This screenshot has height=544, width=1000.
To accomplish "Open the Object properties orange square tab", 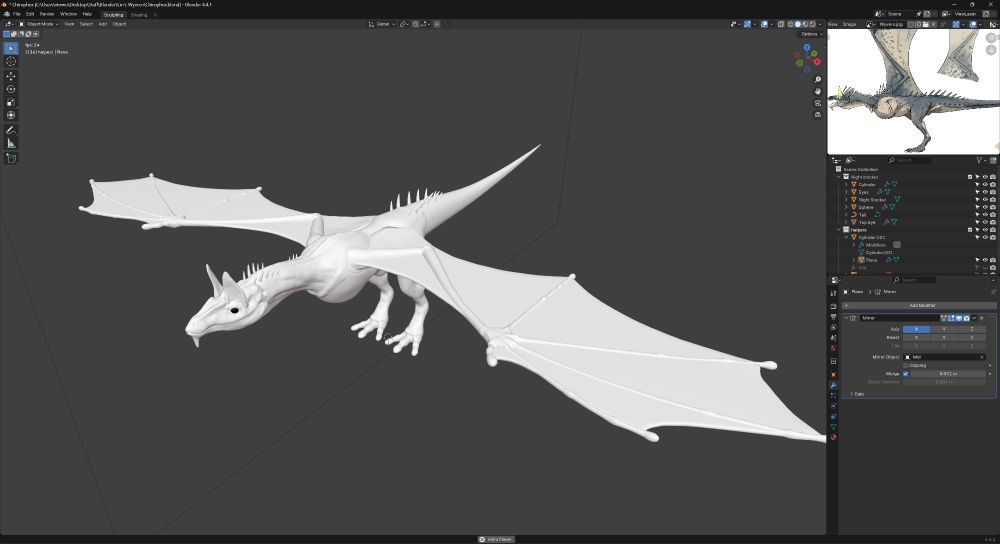I will pyautogui.click(x=833, y=374).
